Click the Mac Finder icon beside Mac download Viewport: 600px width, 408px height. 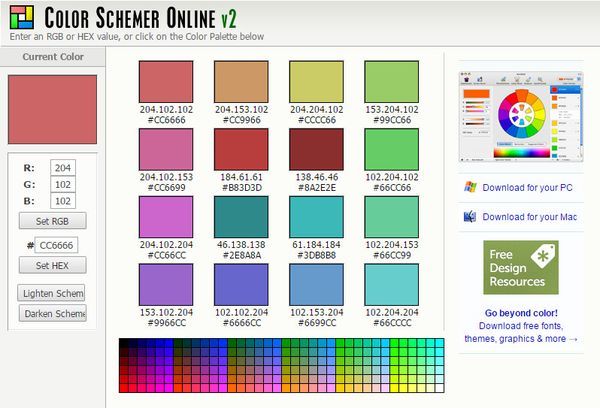[470, 217]
